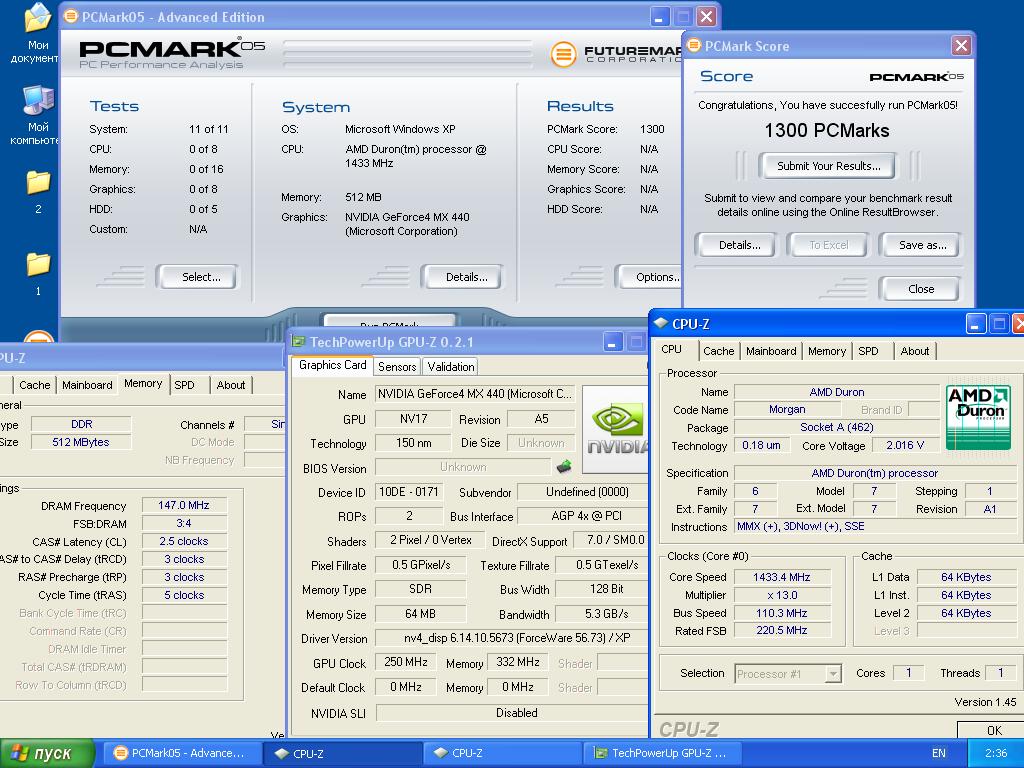The width and height of the screenshot is (1024, 768).
Task: Click DRAM Frequency value 147.0 MHz
Action: 184,505
